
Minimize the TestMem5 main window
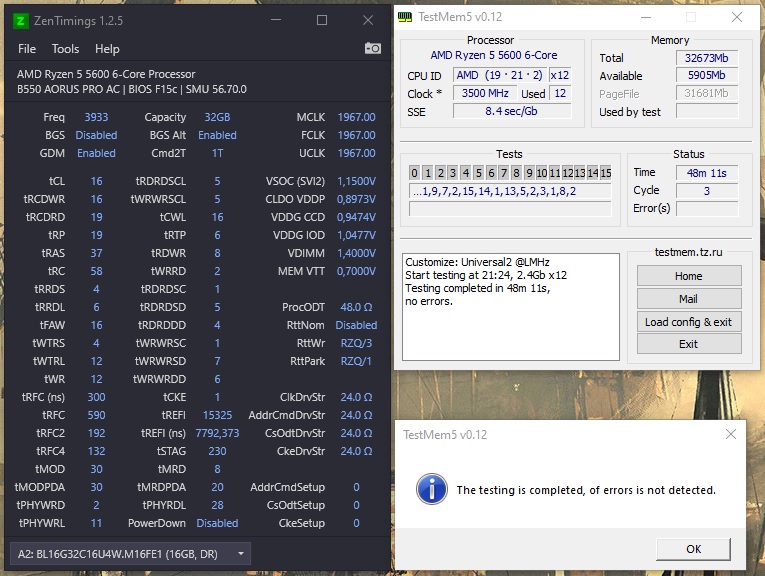tap(646, 18)
